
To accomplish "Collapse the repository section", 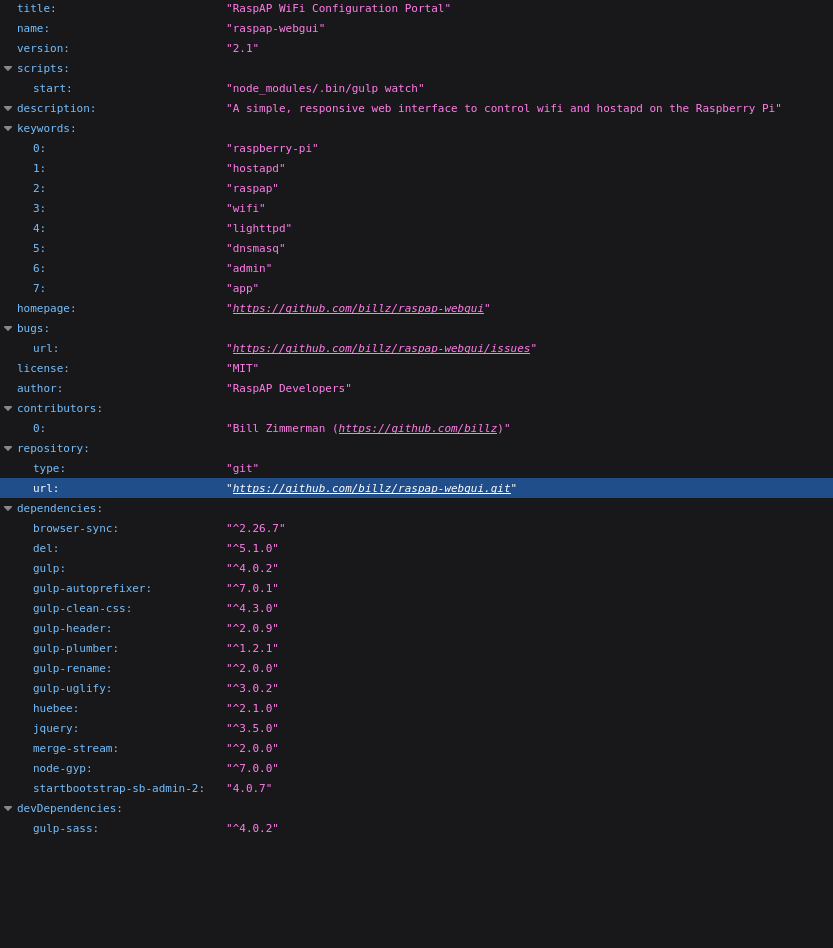I will click(8, 449).
